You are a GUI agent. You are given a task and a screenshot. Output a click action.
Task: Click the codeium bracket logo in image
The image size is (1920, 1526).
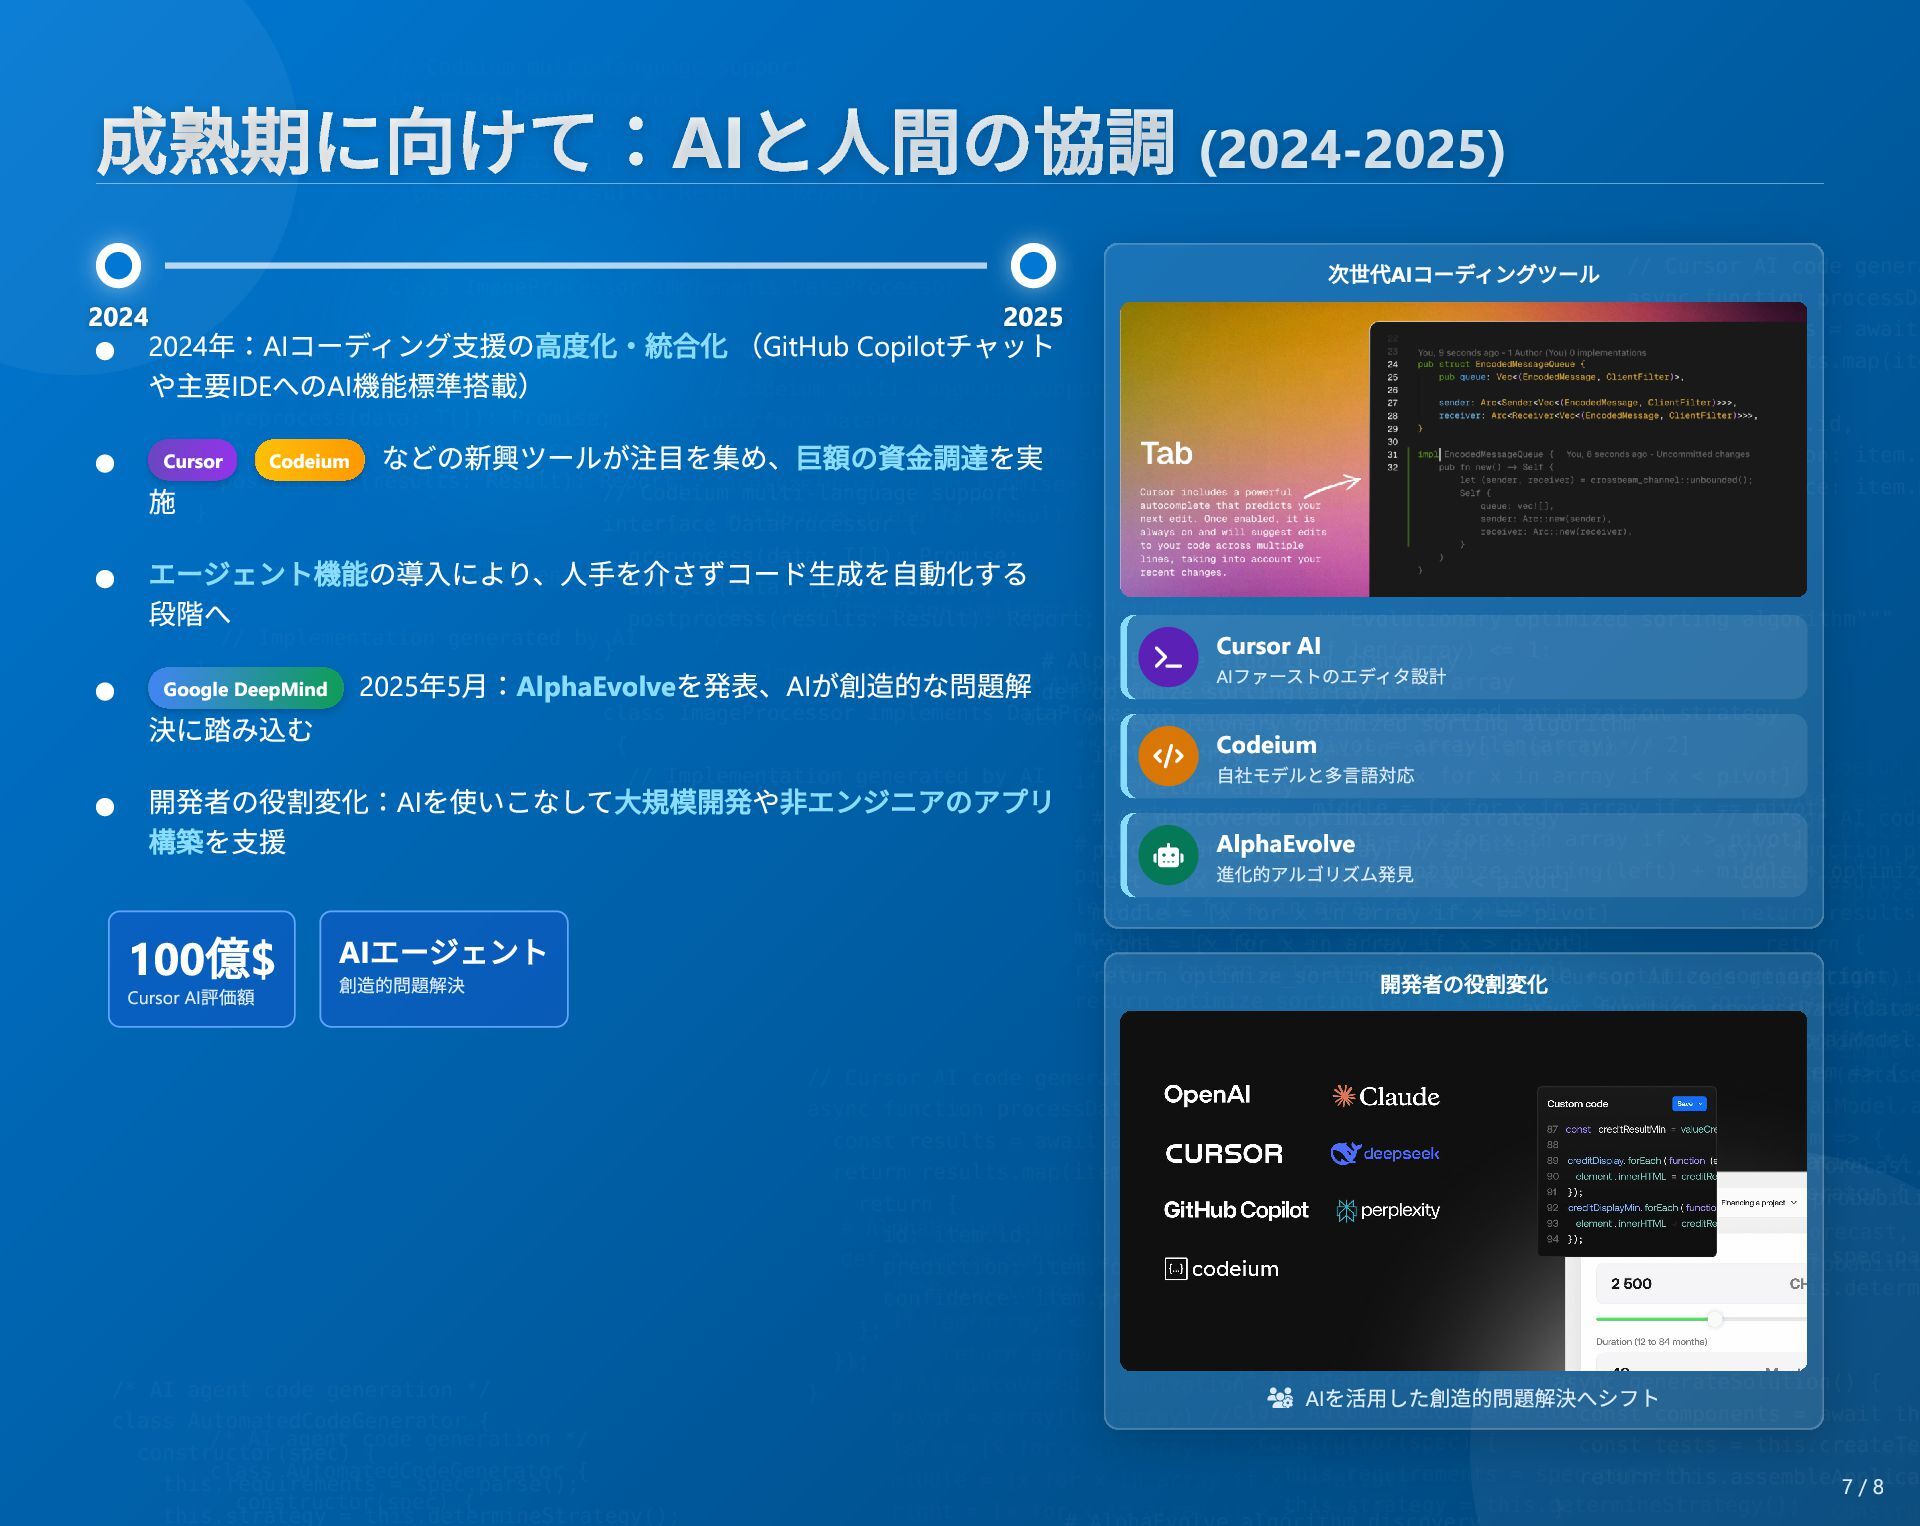pos(1175,1269)
